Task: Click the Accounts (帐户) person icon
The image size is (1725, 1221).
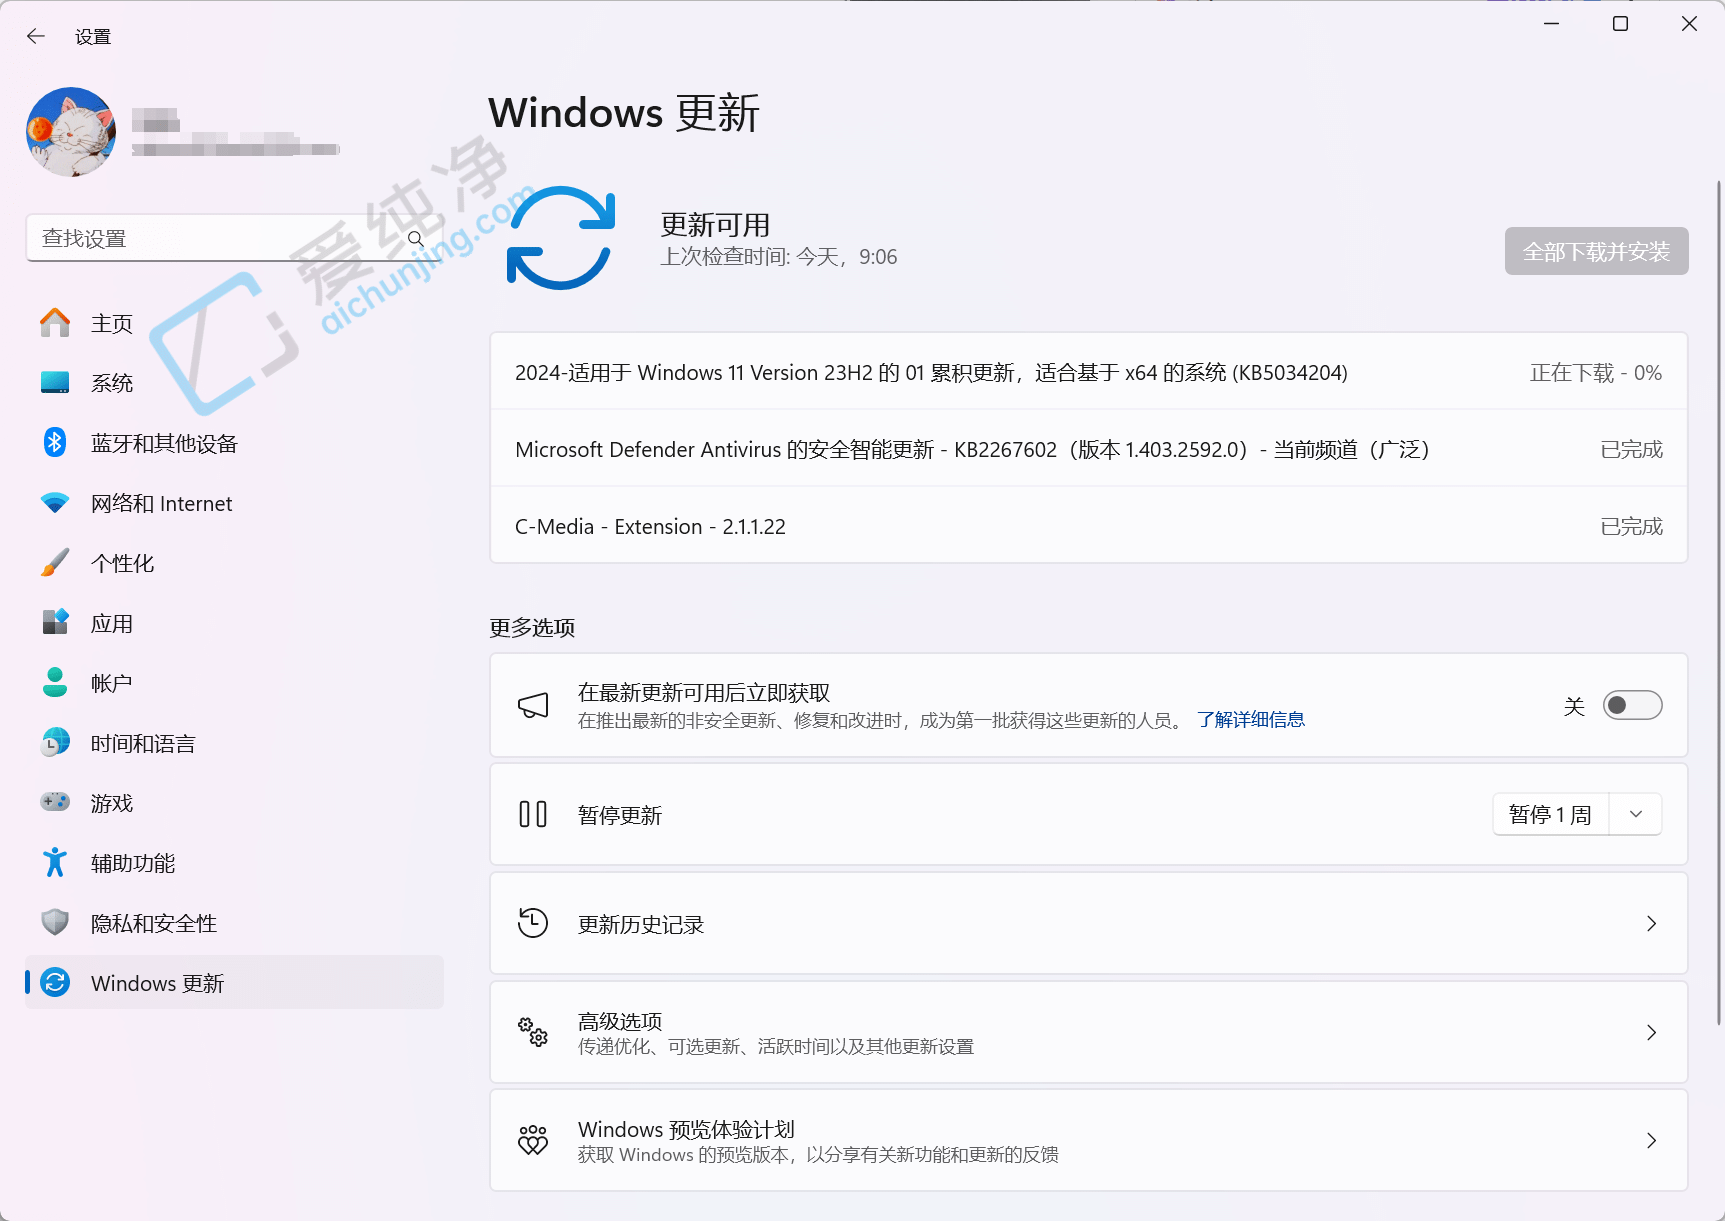Action: coord(55,682)
